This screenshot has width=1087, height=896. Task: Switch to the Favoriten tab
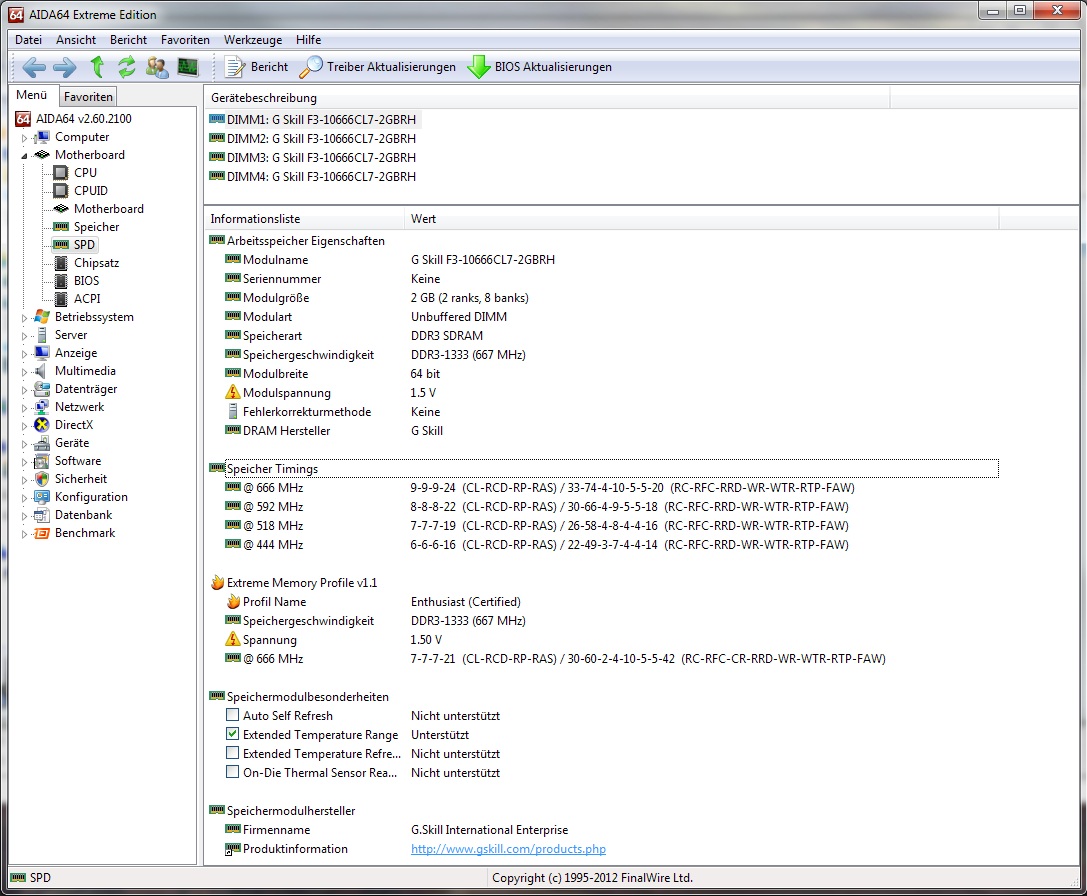point(88,96)
